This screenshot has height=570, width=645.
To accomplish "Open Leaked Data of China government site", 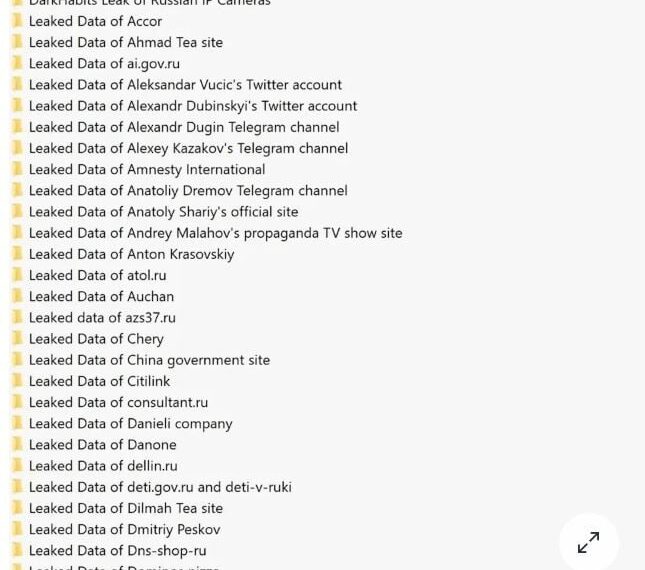I will (149, 360).
